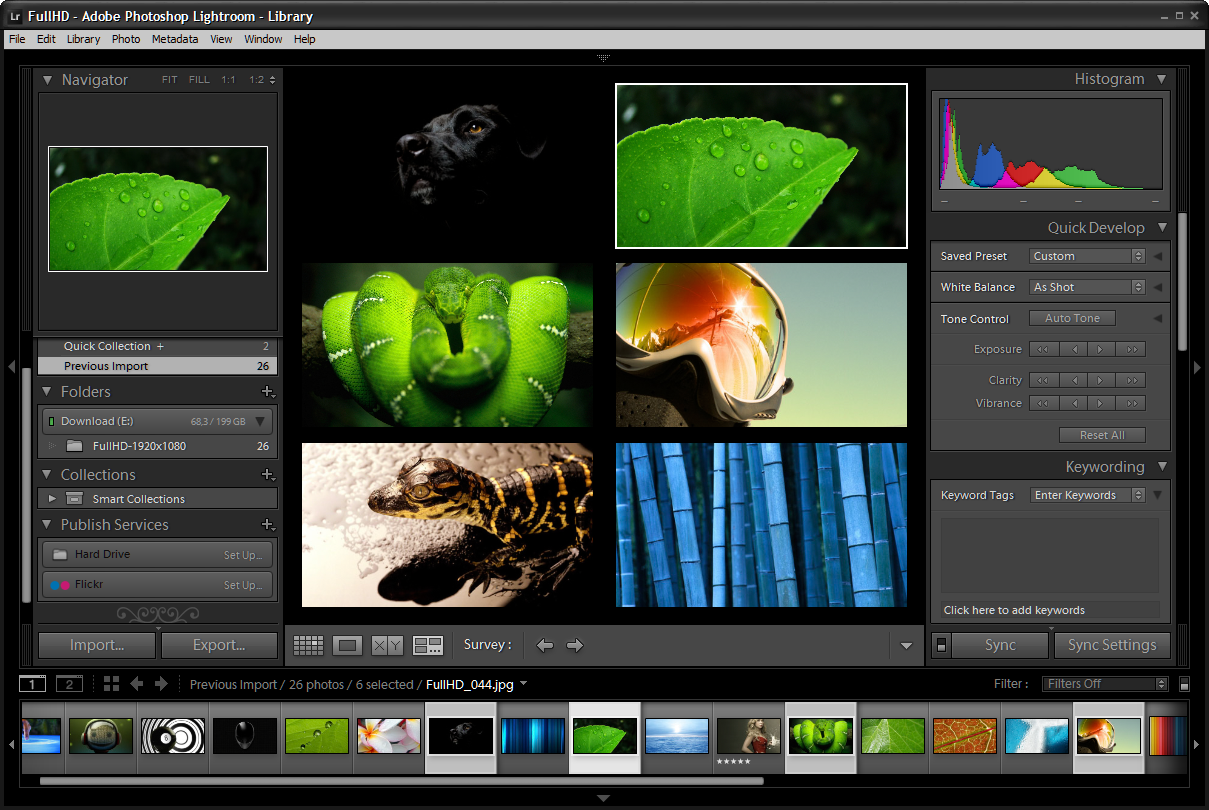Collapse the Folders panel
This screenshot has width=1209, height=810.
46,392
